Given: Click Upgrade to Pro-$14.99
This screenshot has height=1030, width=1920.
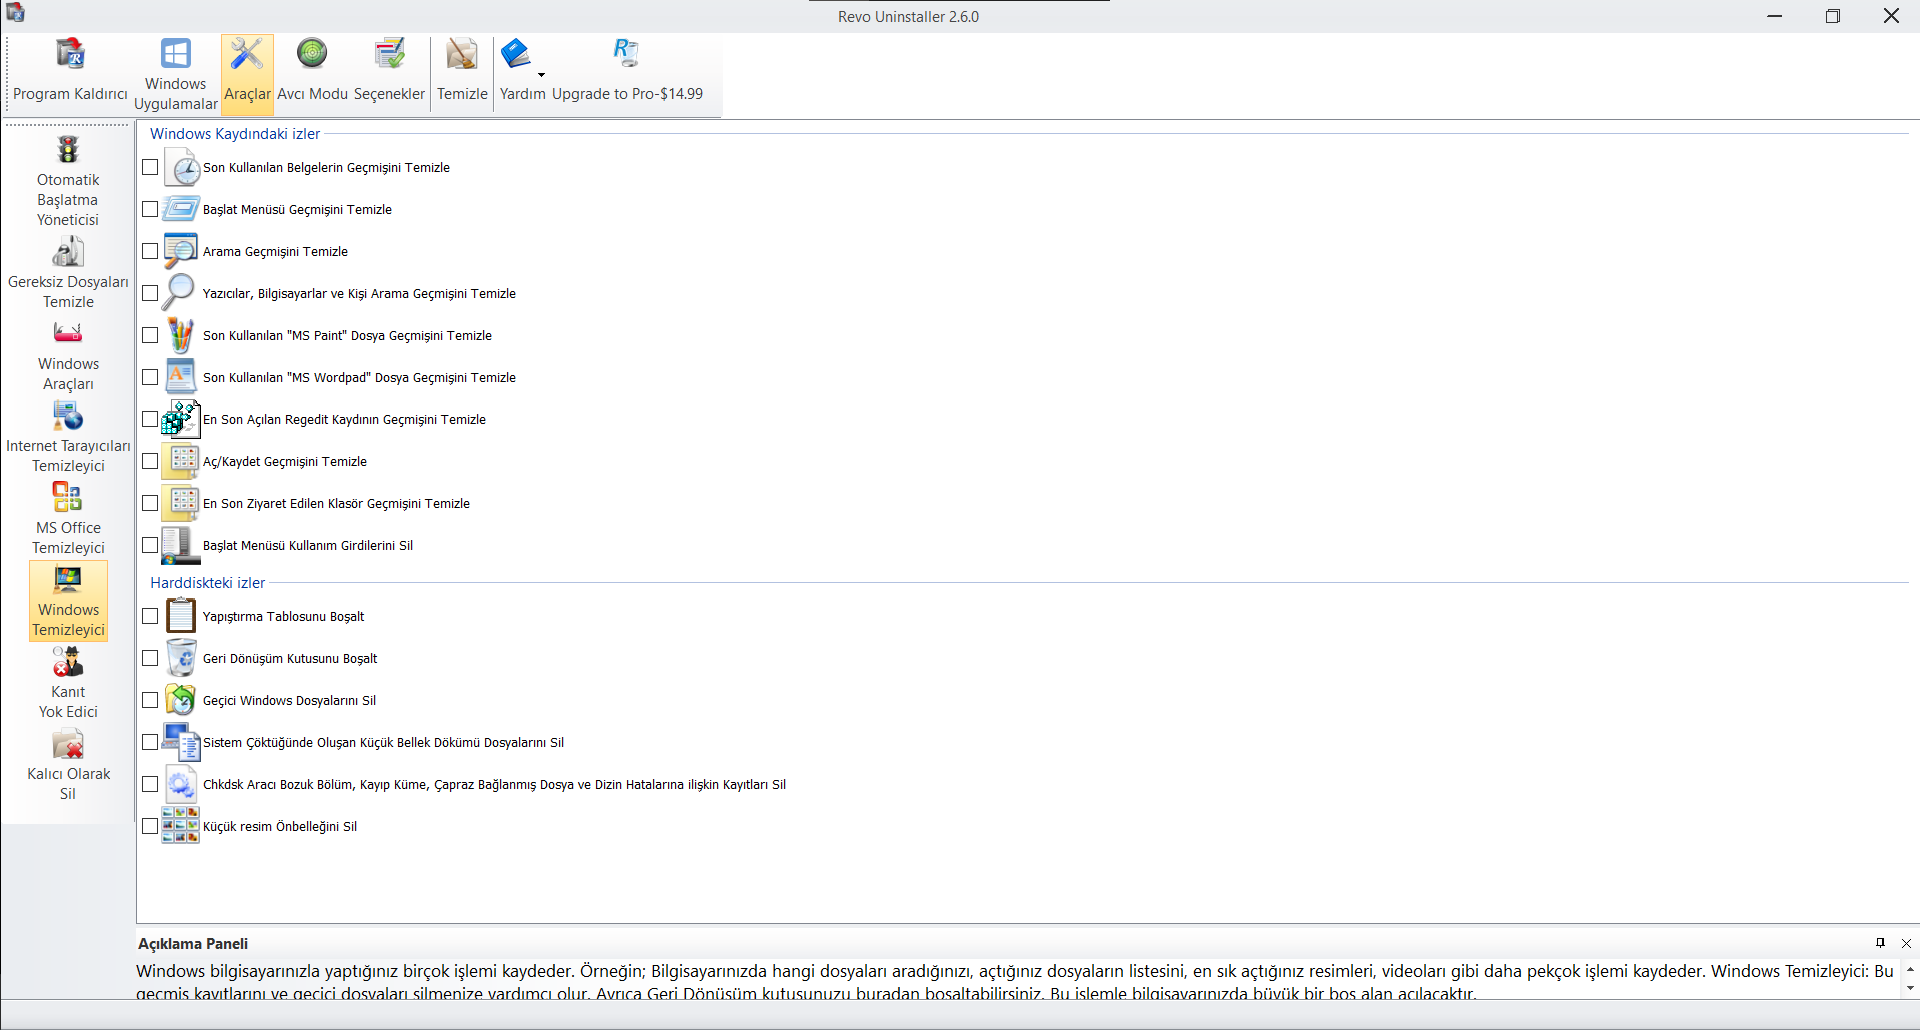Looking at the screenshot, I should pos(627,72).
